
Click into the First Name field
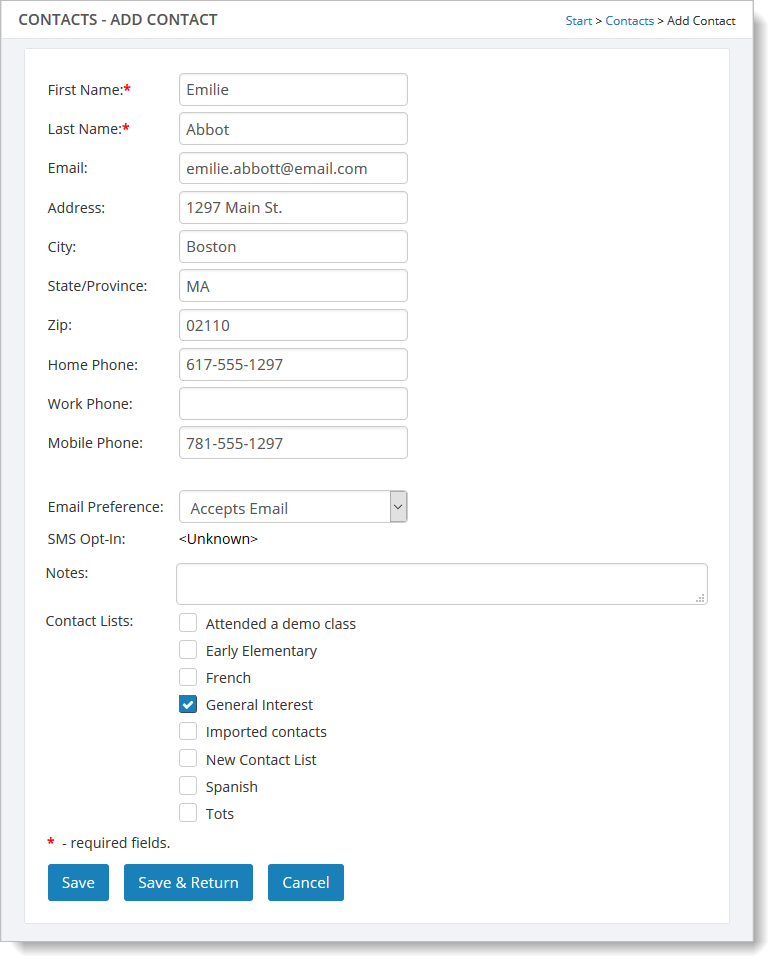[293, 89]
